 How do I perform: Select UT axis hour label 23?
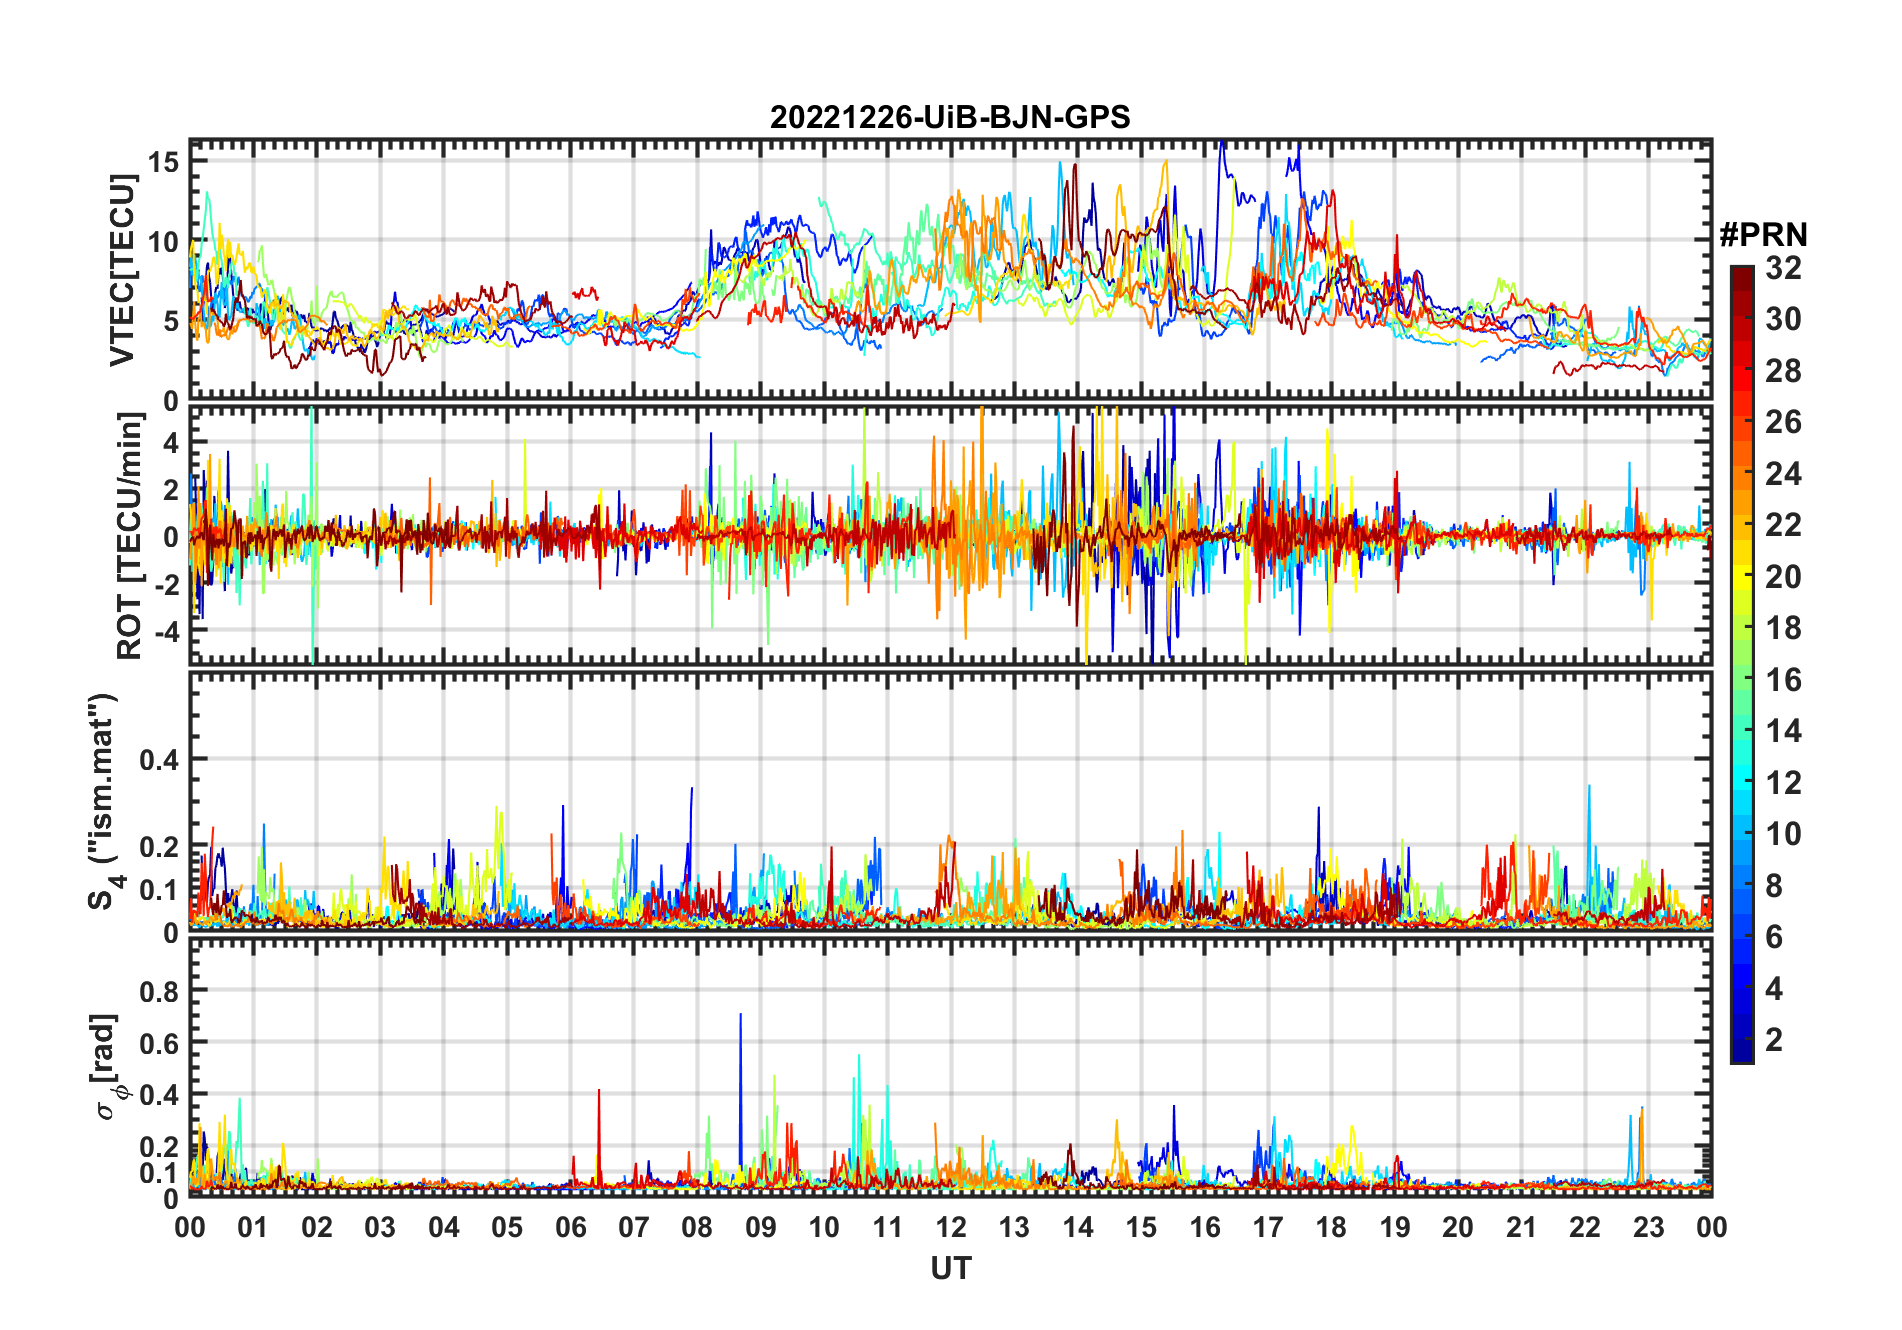tap(1648, 1227)
